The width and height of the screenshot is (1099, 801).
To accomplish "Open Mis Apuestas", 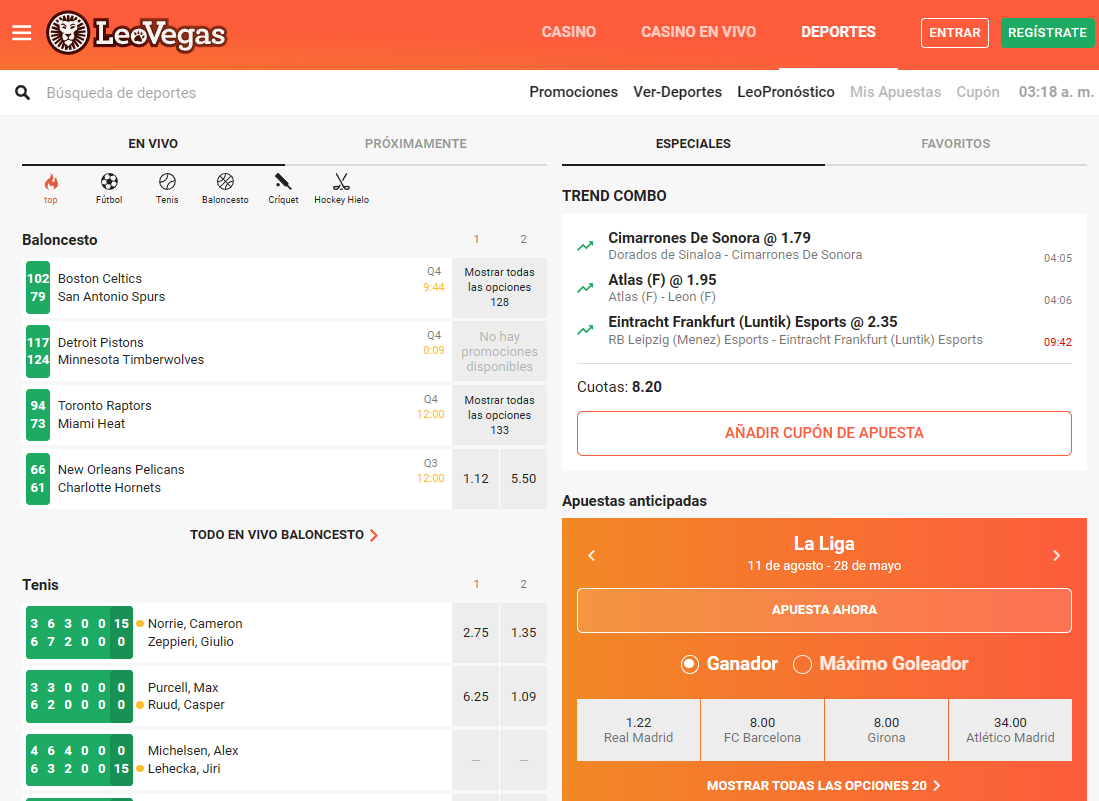I will (895, 92).
